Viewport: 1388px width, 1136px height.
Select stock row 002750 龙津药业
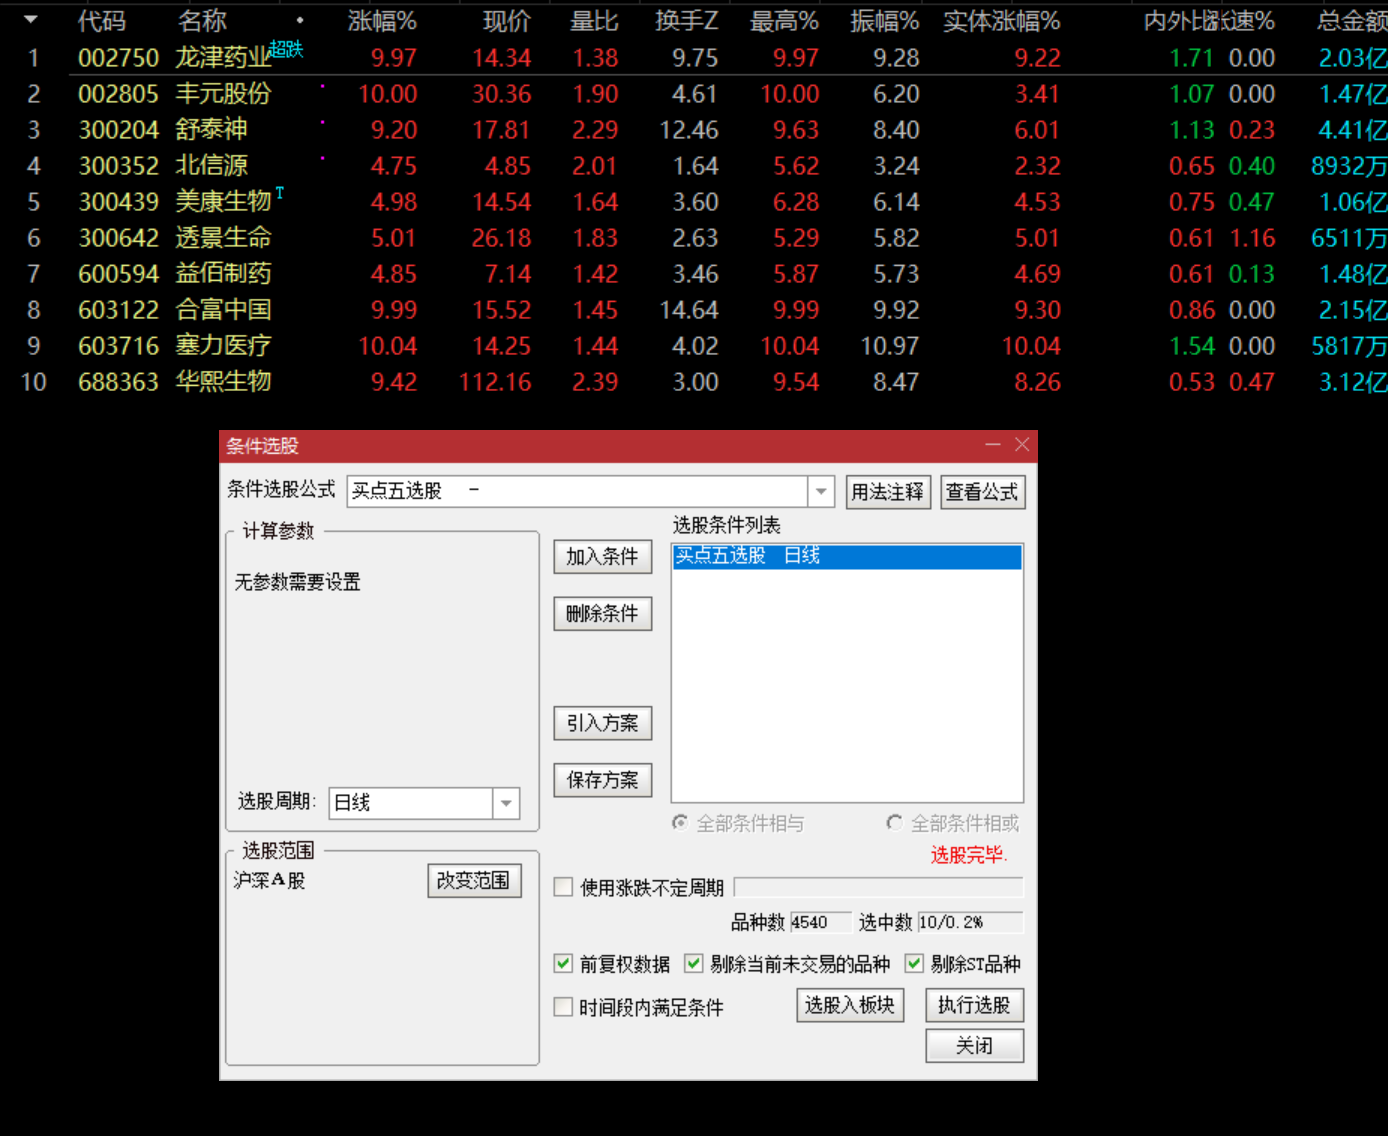[x=694, y=58]
